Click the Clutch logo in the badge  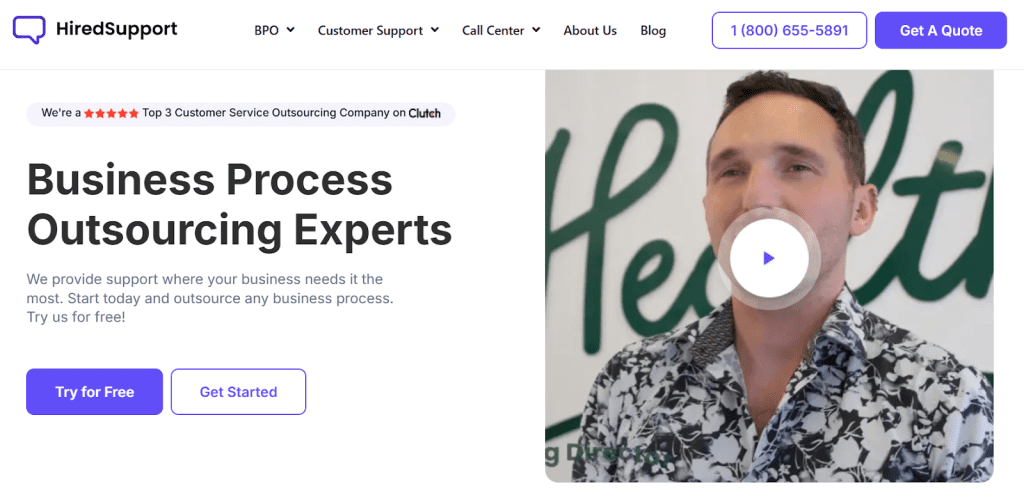pos(424,113)
